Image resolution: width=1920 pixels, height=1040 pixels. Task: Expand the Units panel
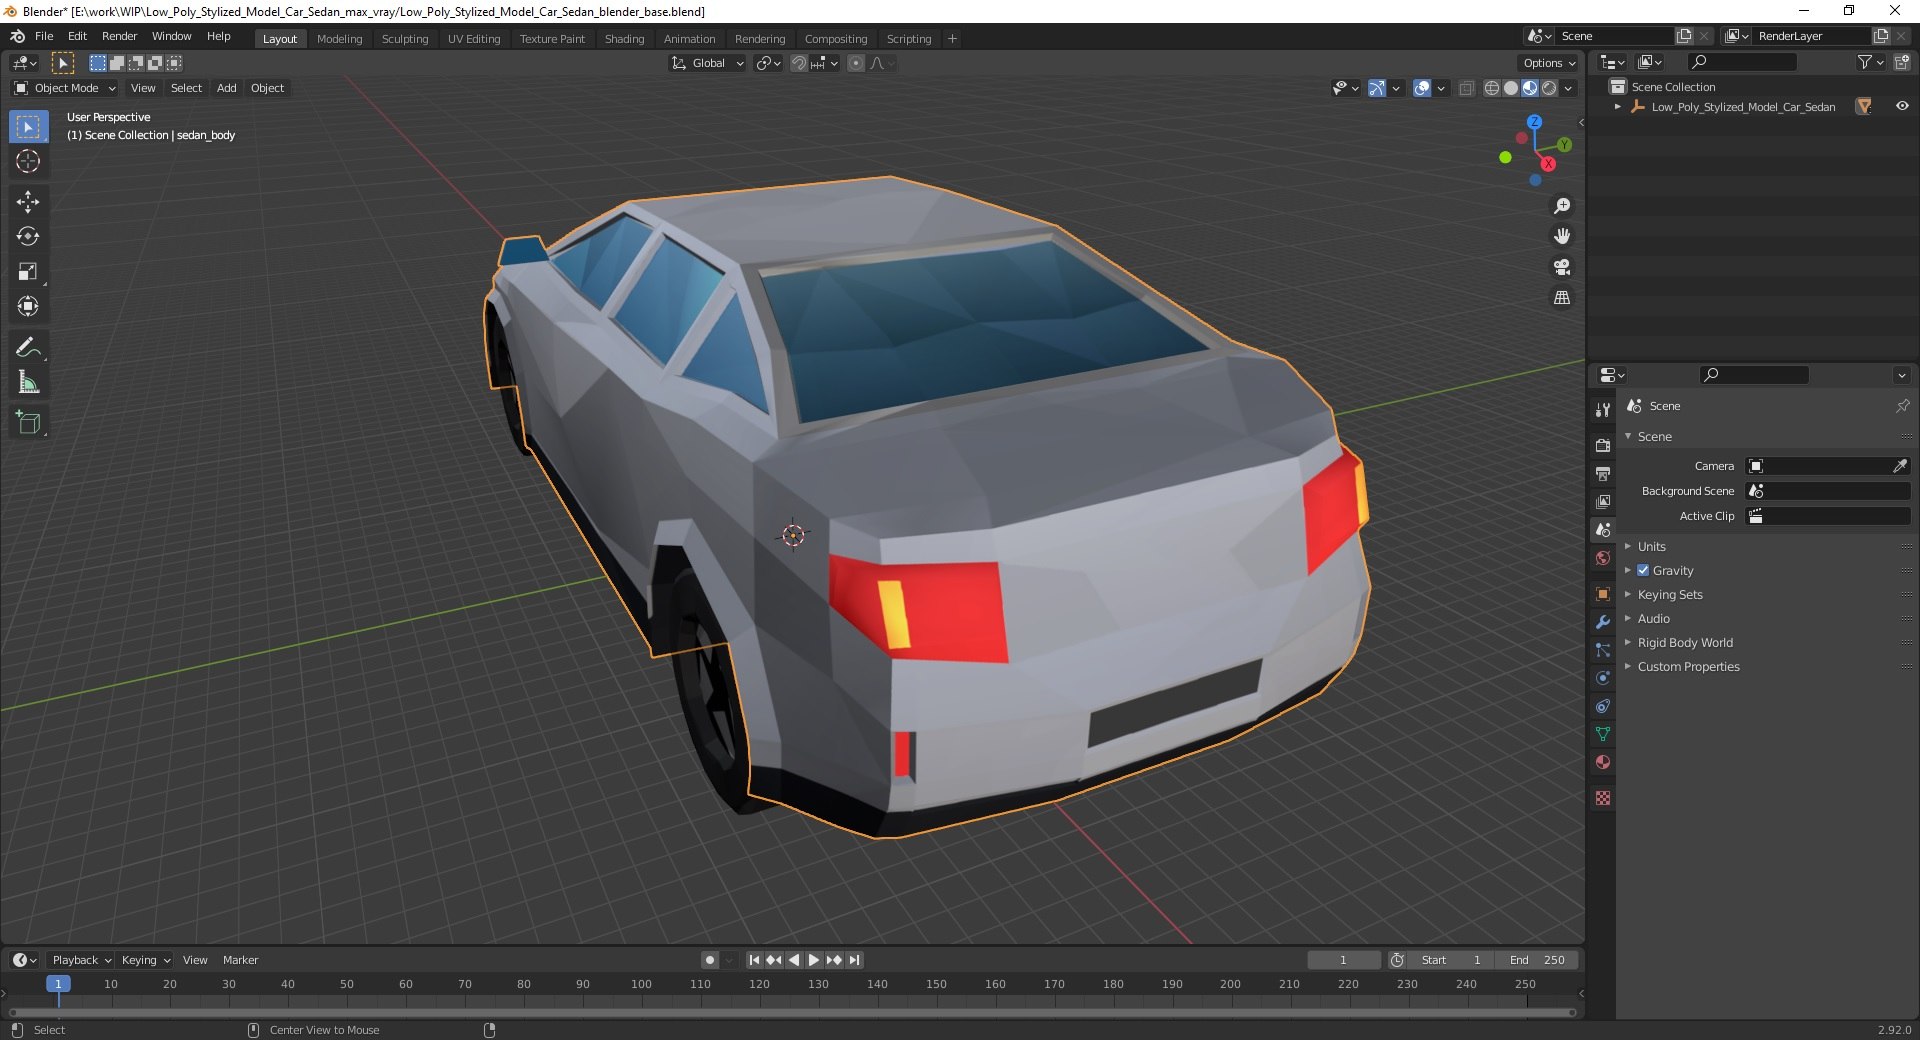1652,546
